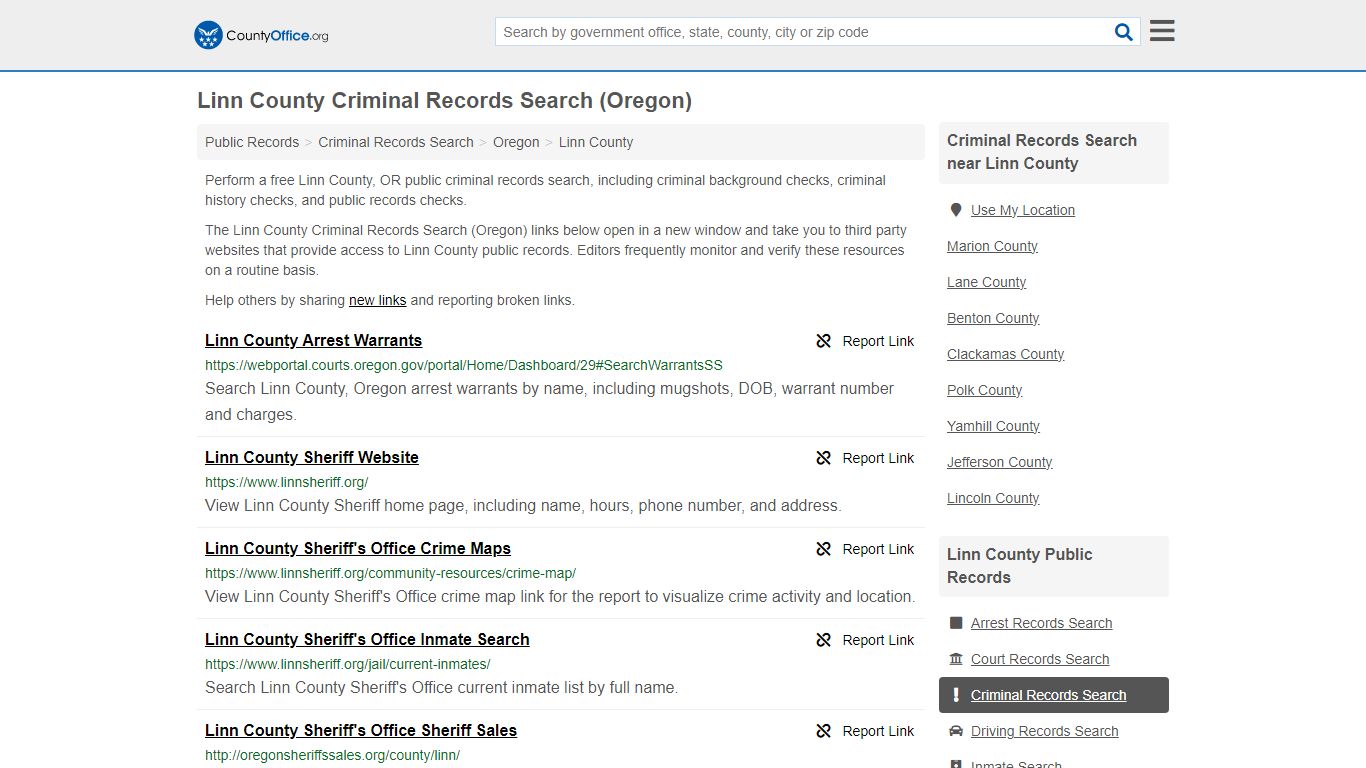Open the hamburger menu

[1162, 31]
